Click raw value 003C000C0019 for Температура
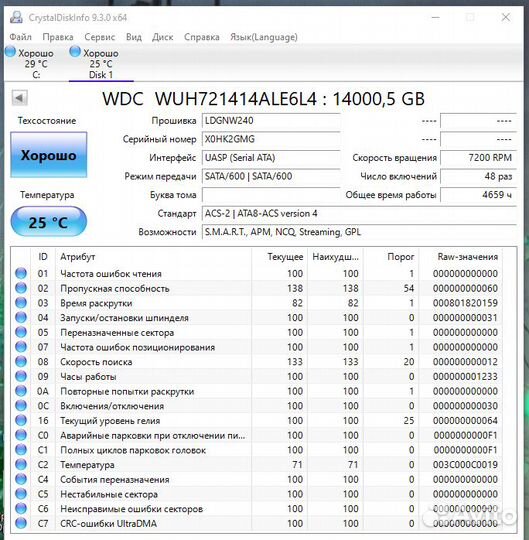This screenshot has height=540, width=529. click(465, 465)
